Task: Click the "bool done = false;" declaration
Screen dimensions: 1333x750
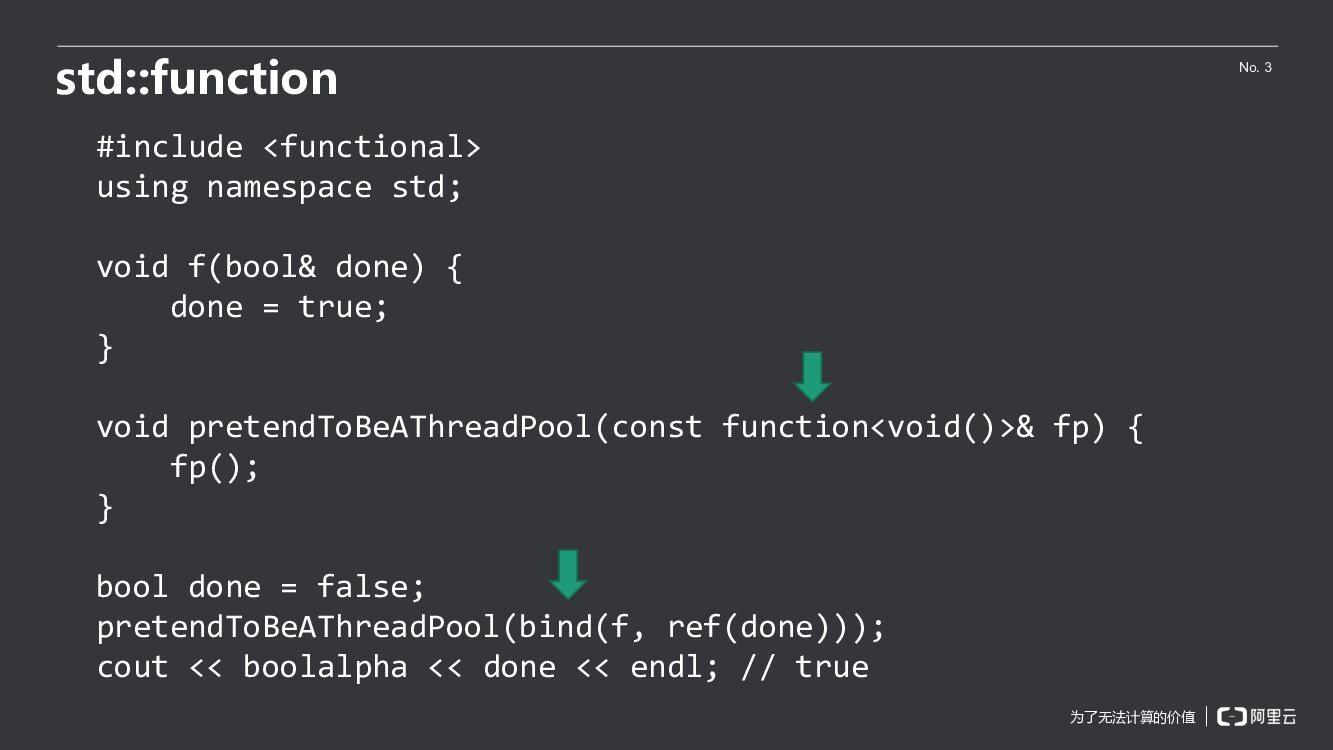Action: click(x=261, y=587)
